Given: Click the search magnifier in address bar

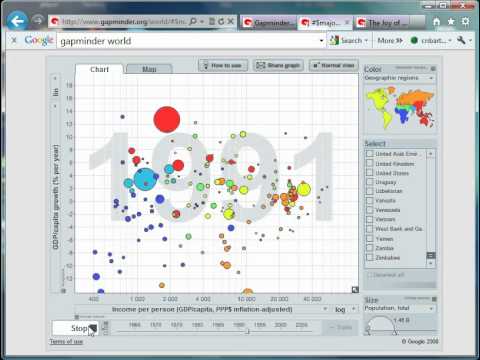Looking at the screenshot, I should [x=193, y=22].
